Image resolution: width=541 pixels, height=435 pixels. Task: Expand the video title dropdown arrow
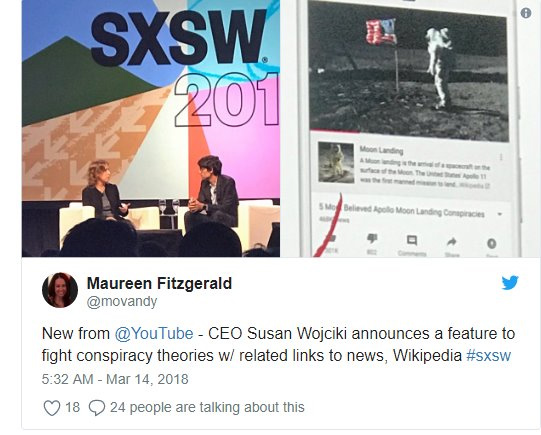point(500,214)
